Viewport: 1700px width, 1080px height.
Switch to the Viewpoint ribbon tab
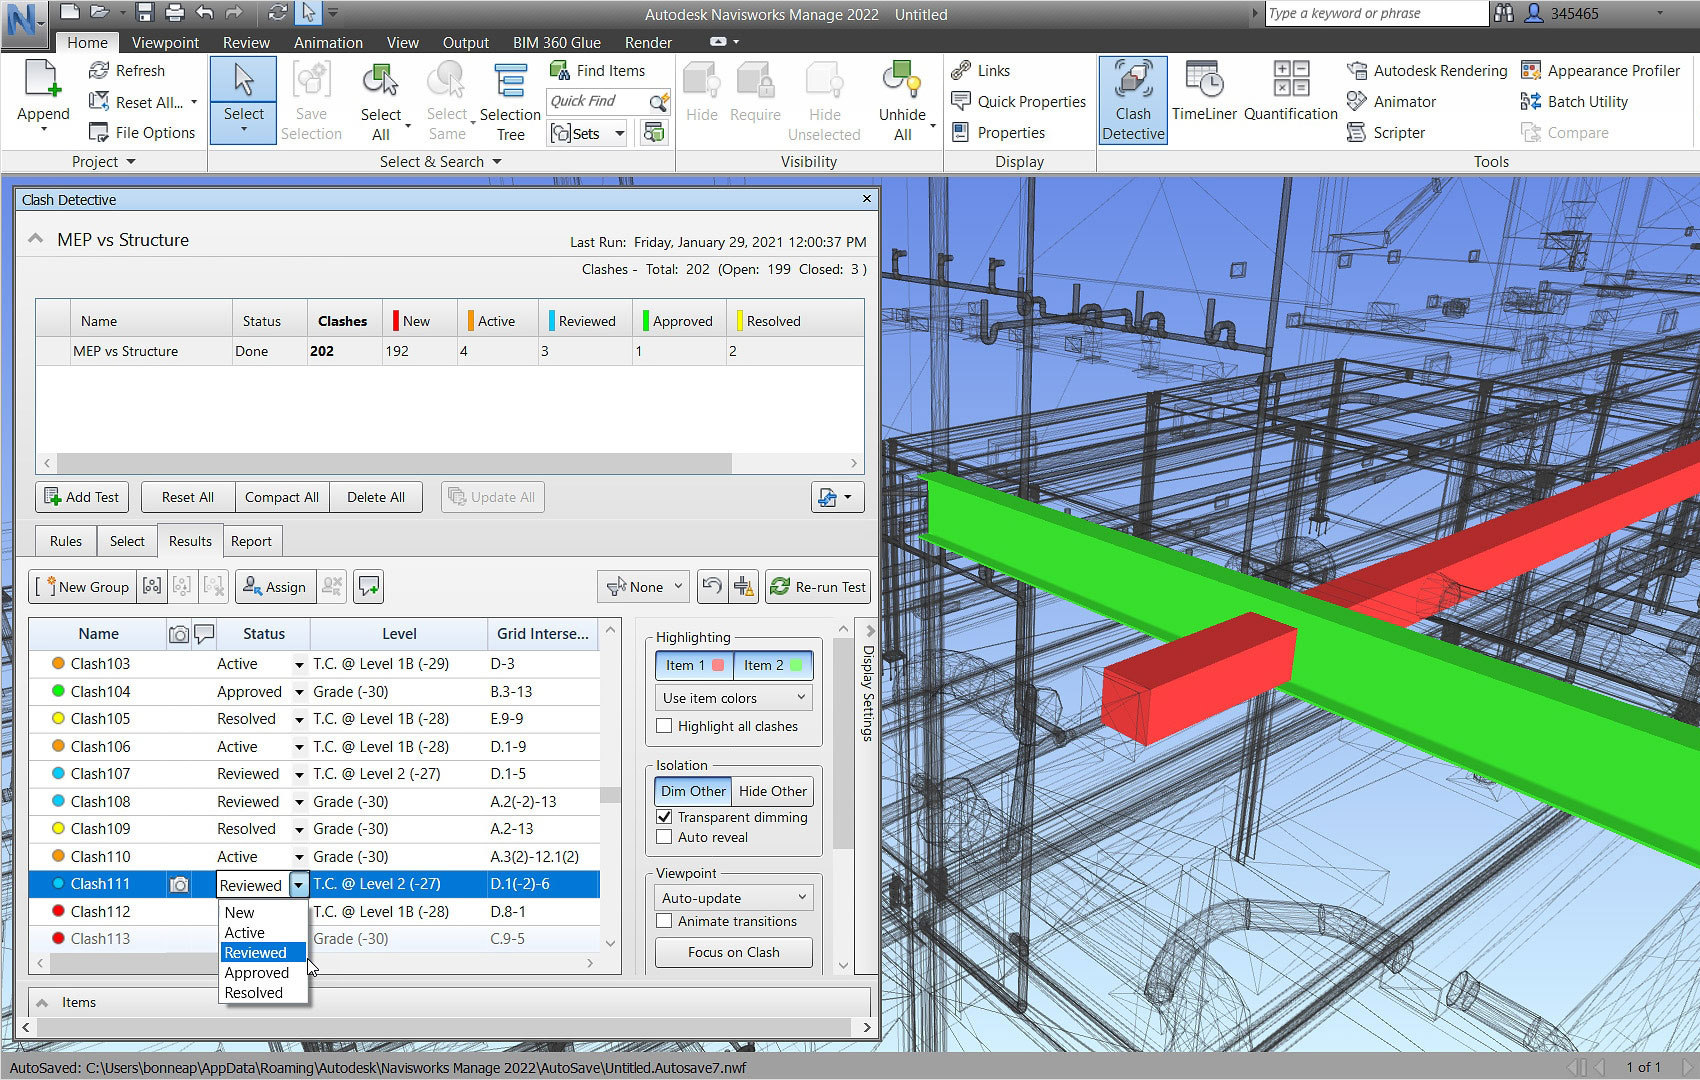click(165, 42)
